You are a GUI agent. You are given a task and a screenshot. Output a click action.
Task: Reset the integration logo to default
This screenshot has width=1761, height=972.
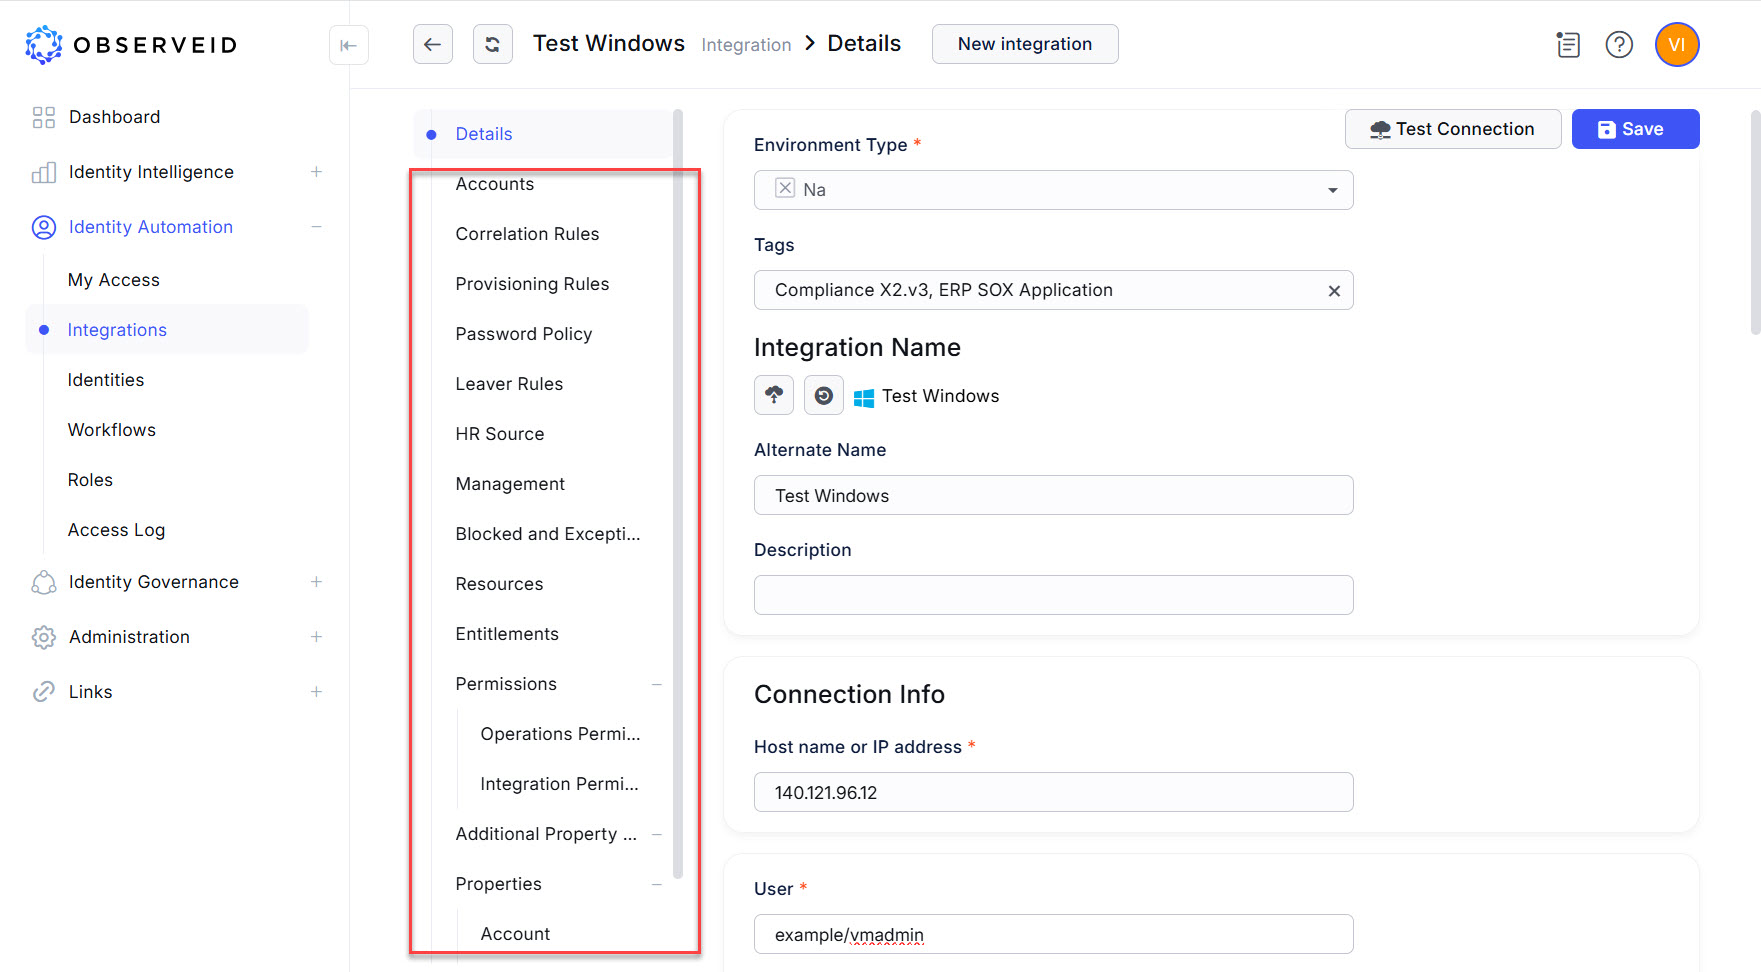(x=823, y=395)
